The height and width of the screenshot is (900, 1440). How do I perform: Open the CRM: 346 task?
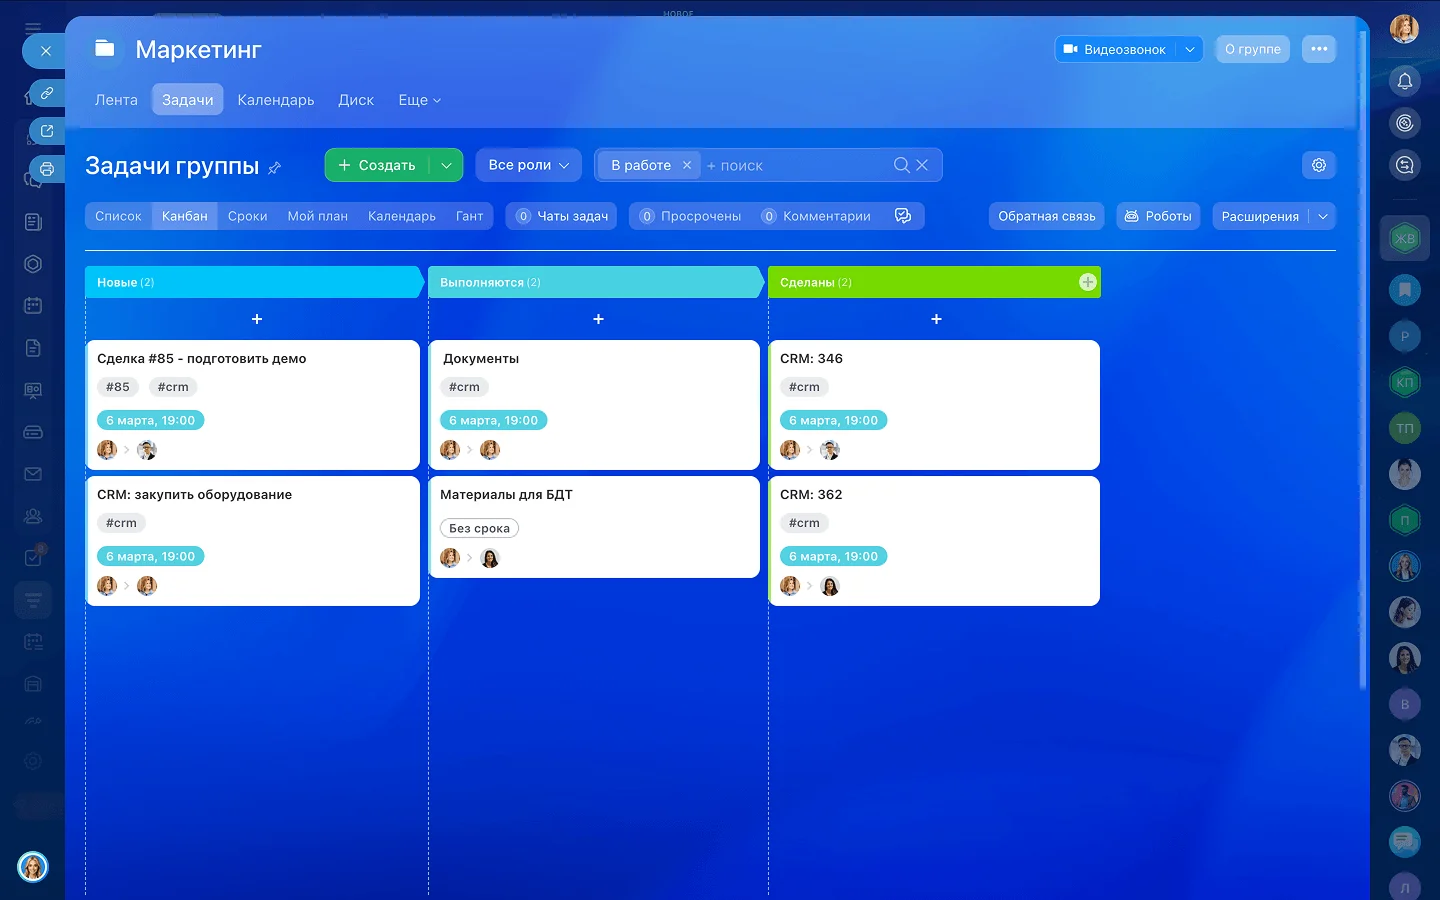point(811,359)
